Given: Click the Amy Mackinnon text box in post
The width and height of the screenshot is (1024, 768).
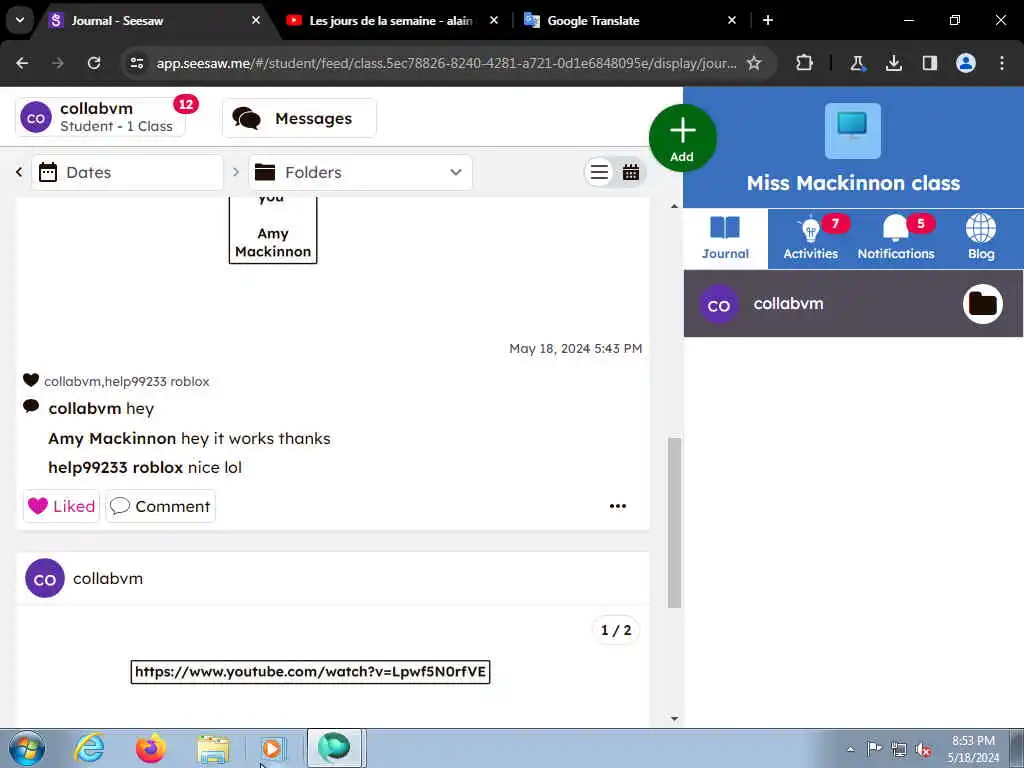Looking at the screenshot, I should pos(273,229).
